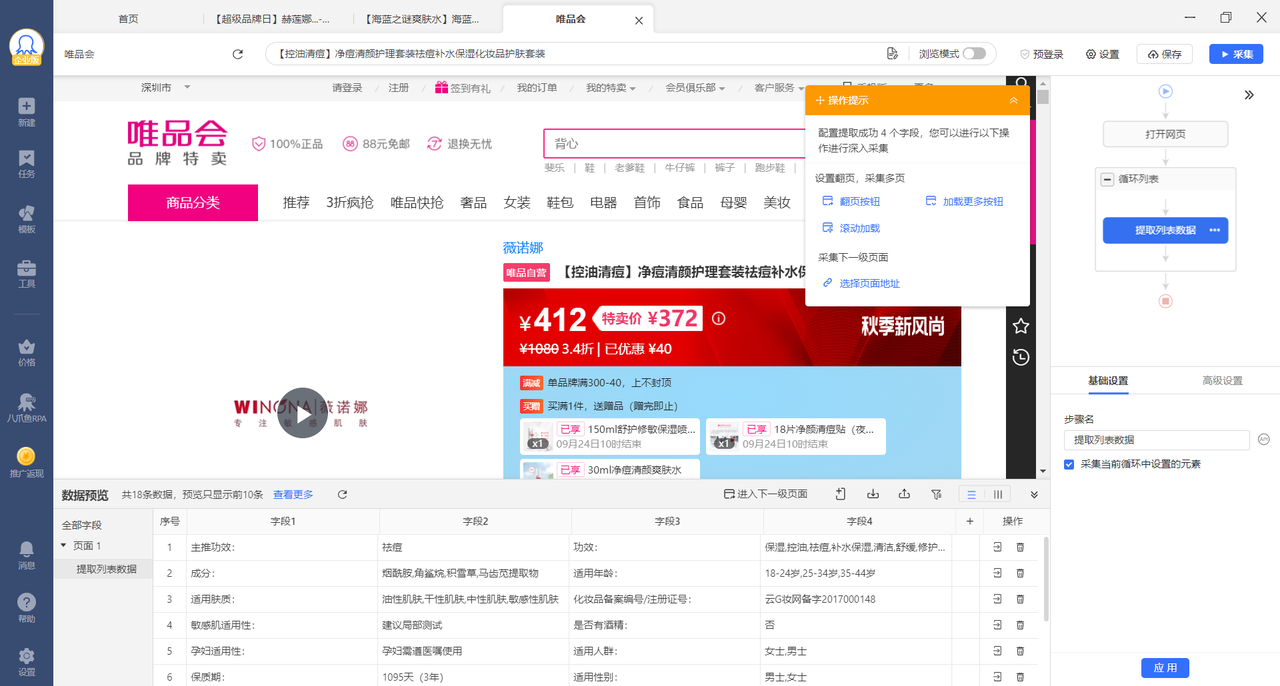Viewport: 1280px width, 686px height.
Task: Delete row 5 with trash icon
Action: [x=1020, y=651]
